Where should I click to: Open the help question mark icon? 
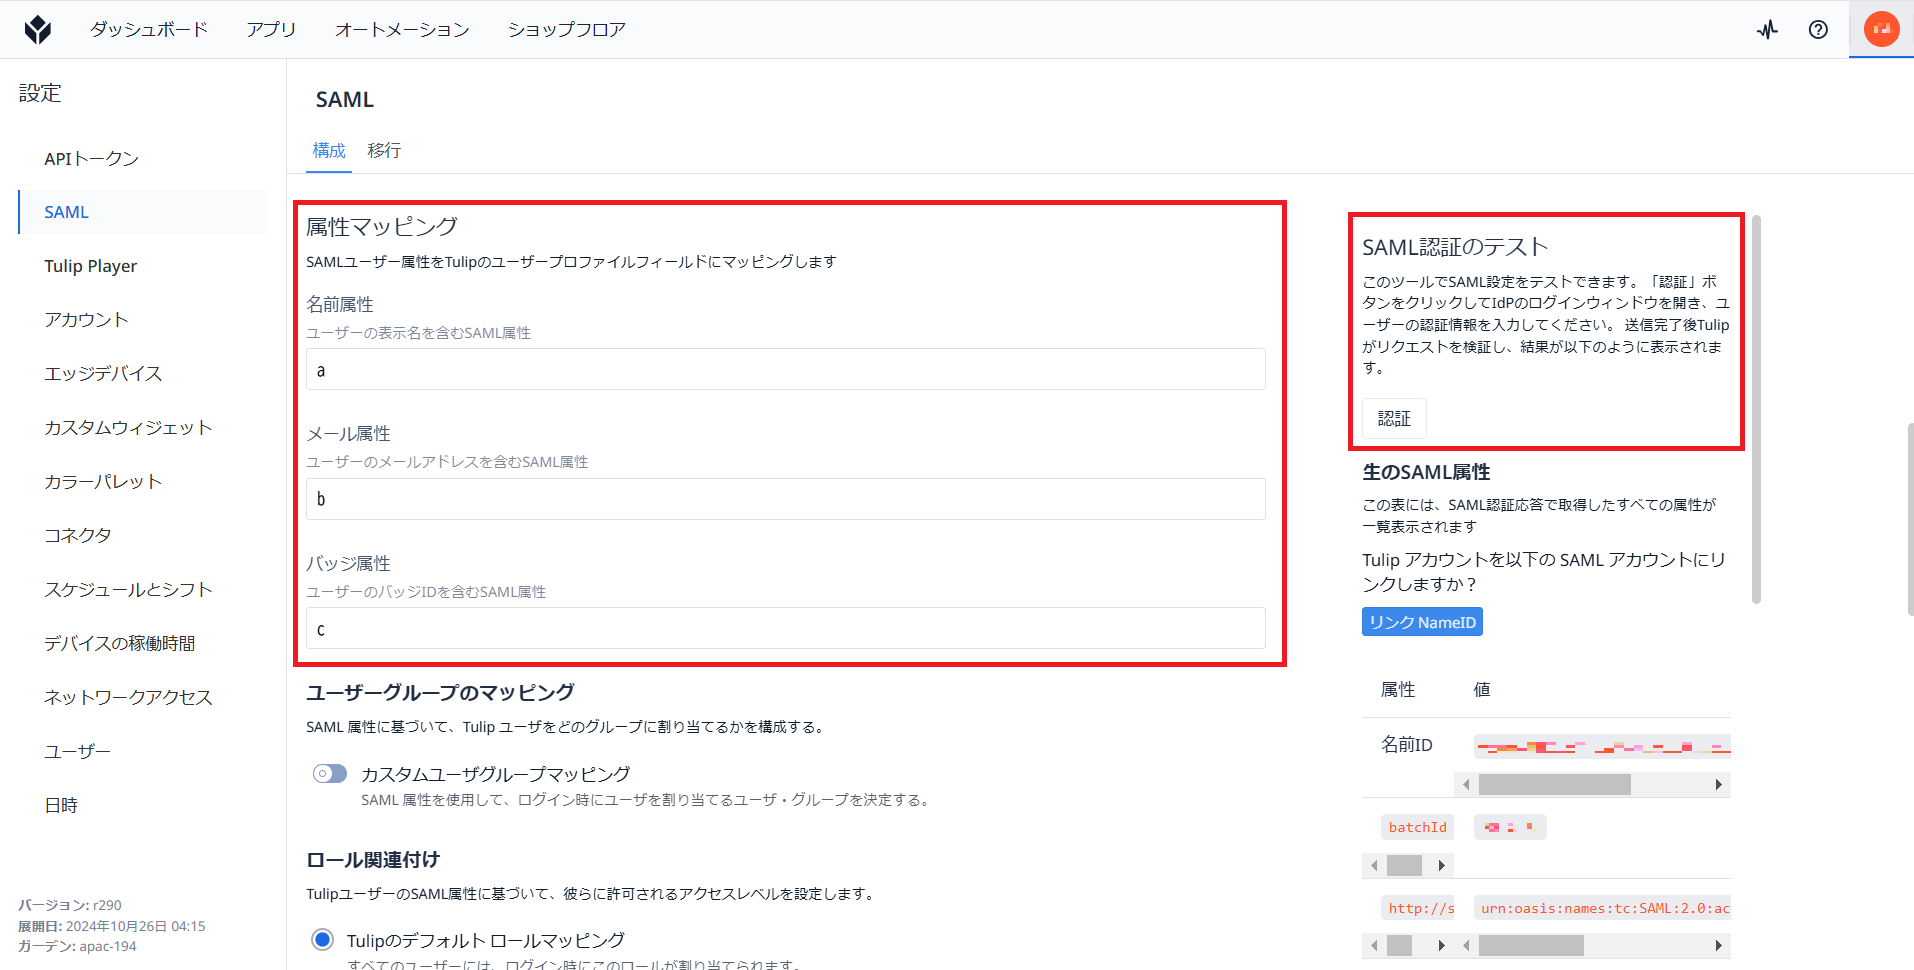point(1818,29)
